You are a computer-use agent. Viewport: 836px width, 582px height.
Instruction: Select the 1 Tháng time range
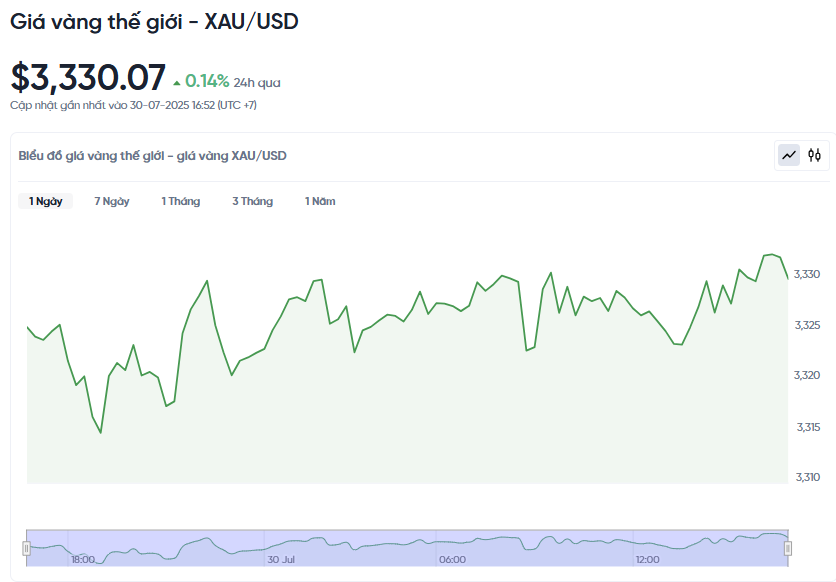[x=181, y=201]
